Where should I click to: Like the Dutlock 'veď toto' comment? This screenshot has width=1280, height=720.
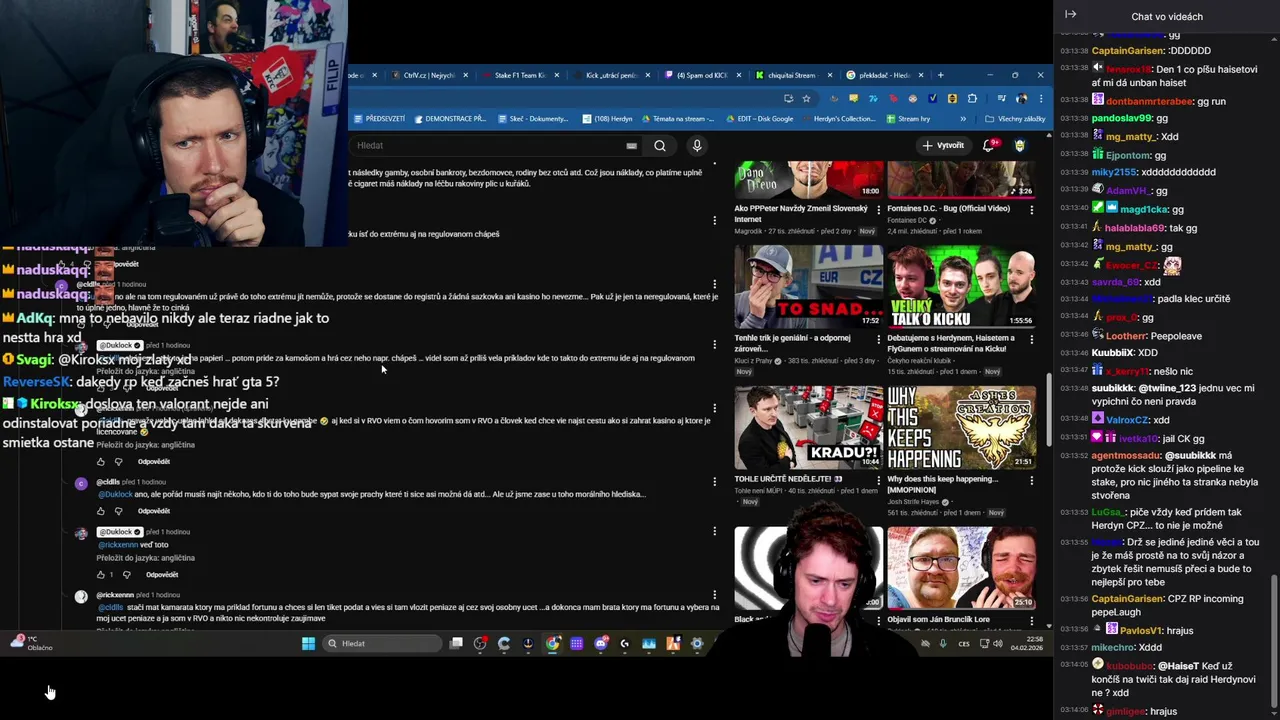coord(100,575)
